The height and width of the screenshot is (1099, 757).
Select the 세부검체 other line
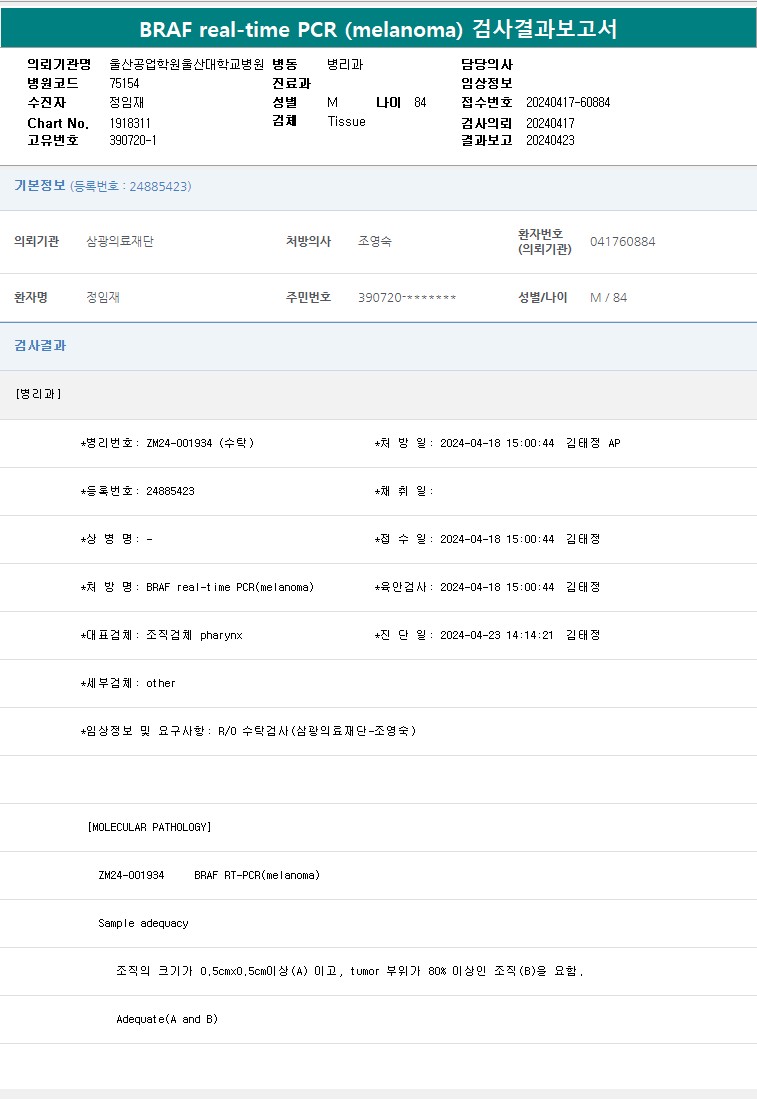click(x=128, y=683)
